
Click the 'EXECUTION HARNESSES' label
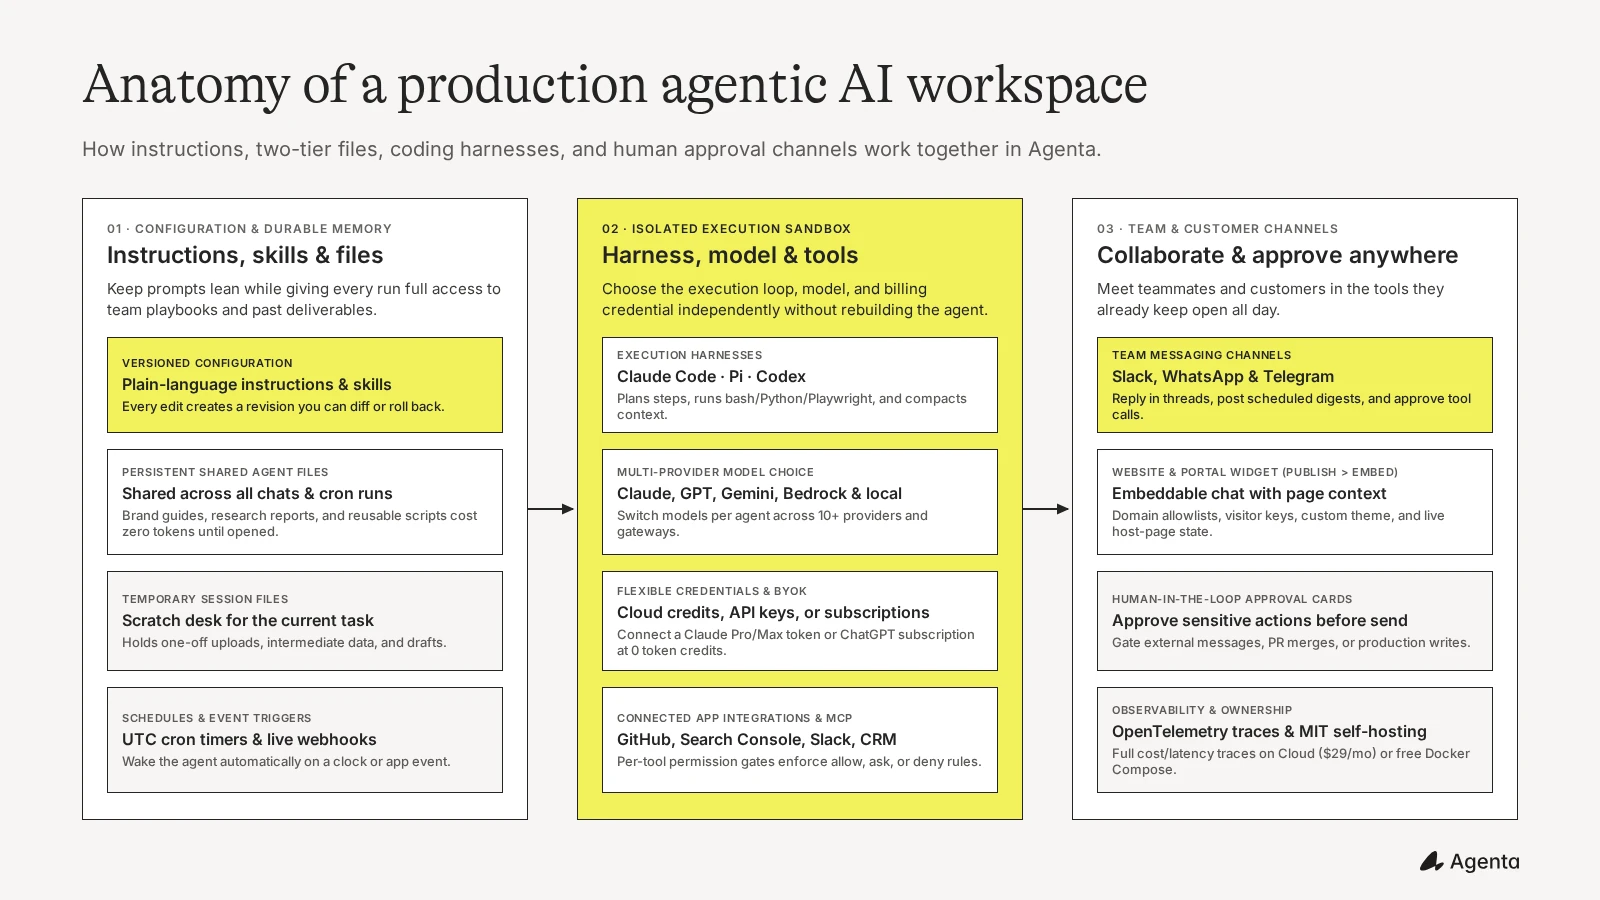tap(689, 355)
